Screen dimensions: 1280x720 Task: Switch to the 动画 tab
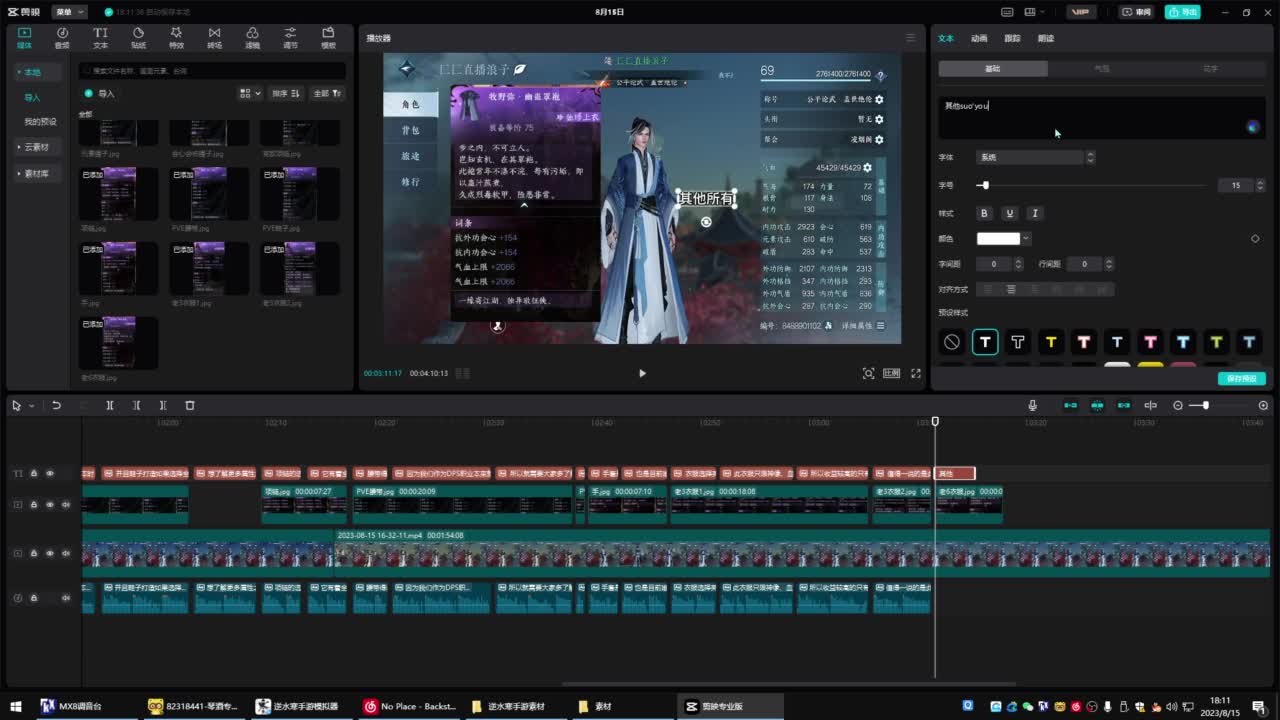(979, 38)
